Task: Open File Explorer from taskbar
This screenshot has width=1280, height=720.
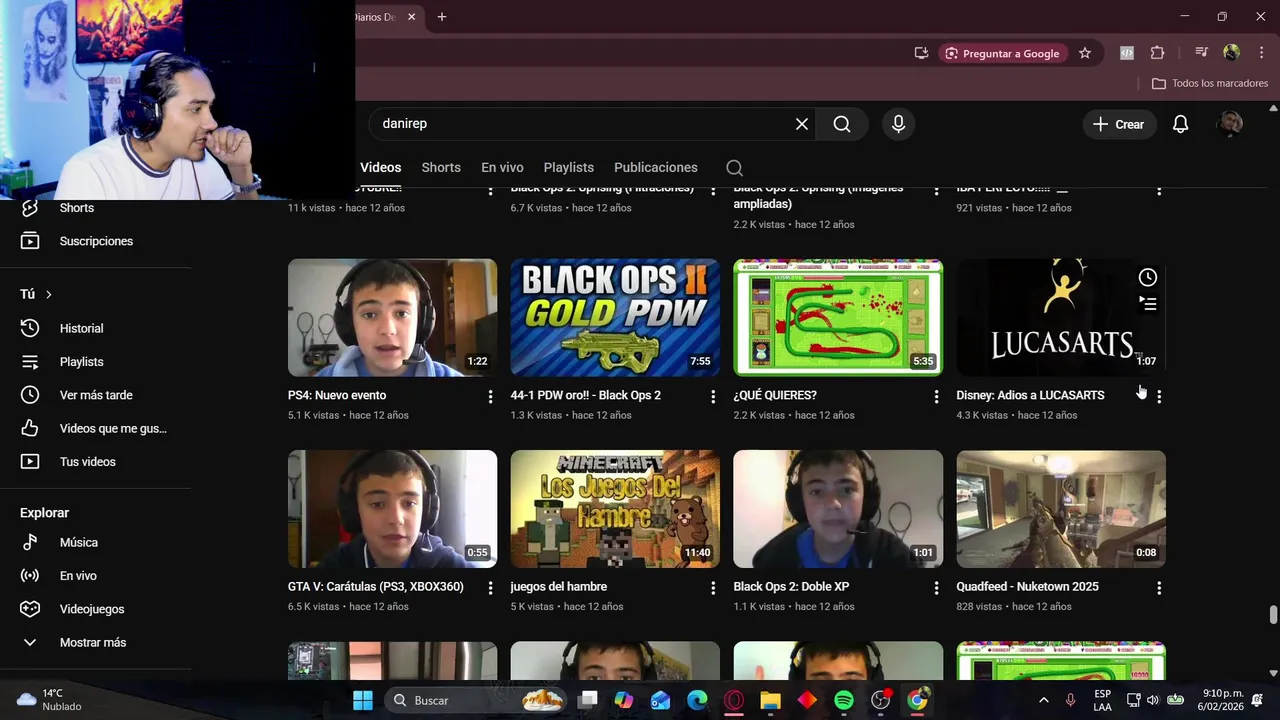Action: tap(770, 701)
